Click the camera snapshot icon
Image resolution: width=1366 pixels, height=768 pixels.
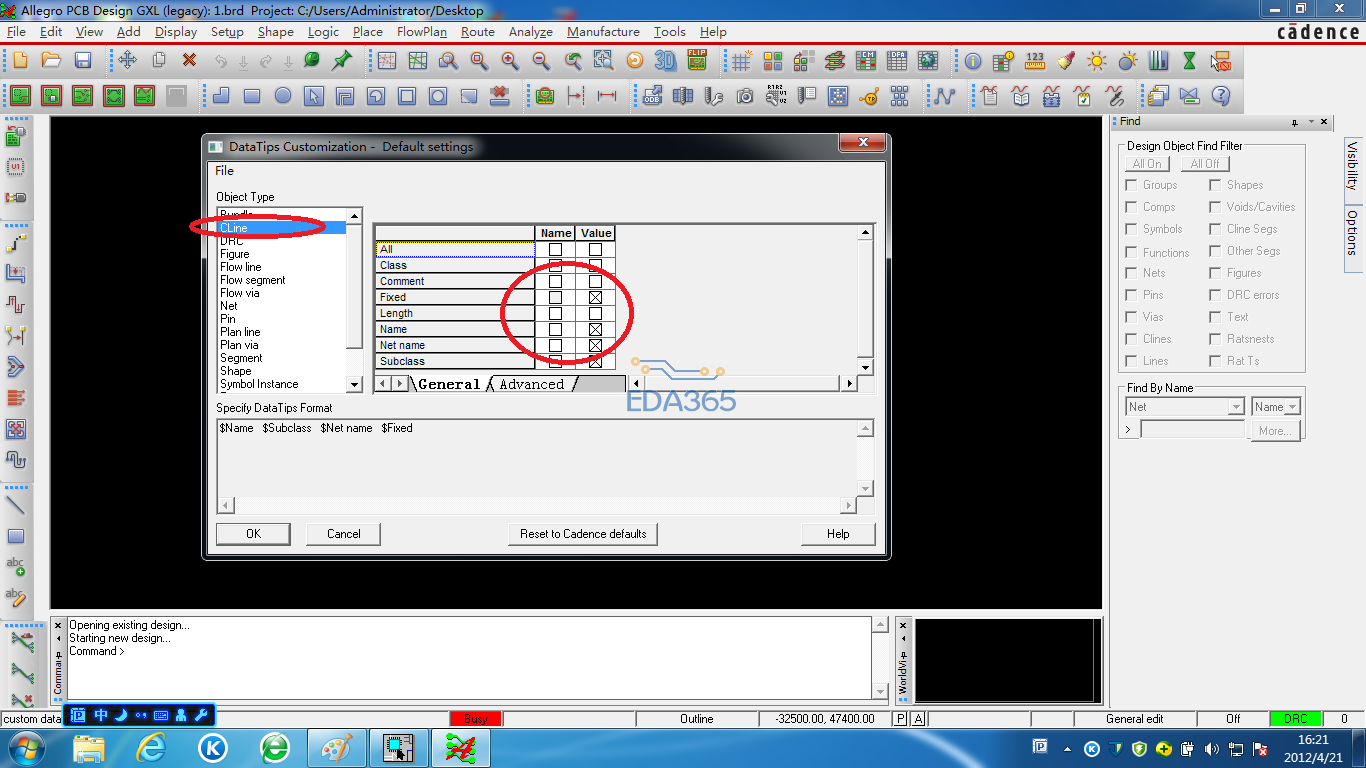[745, 96]
